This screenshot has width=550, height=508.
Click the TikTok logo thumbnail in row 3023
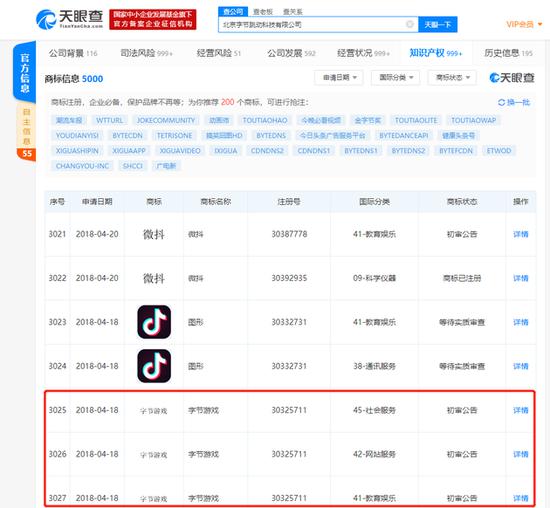click(154, 322)
